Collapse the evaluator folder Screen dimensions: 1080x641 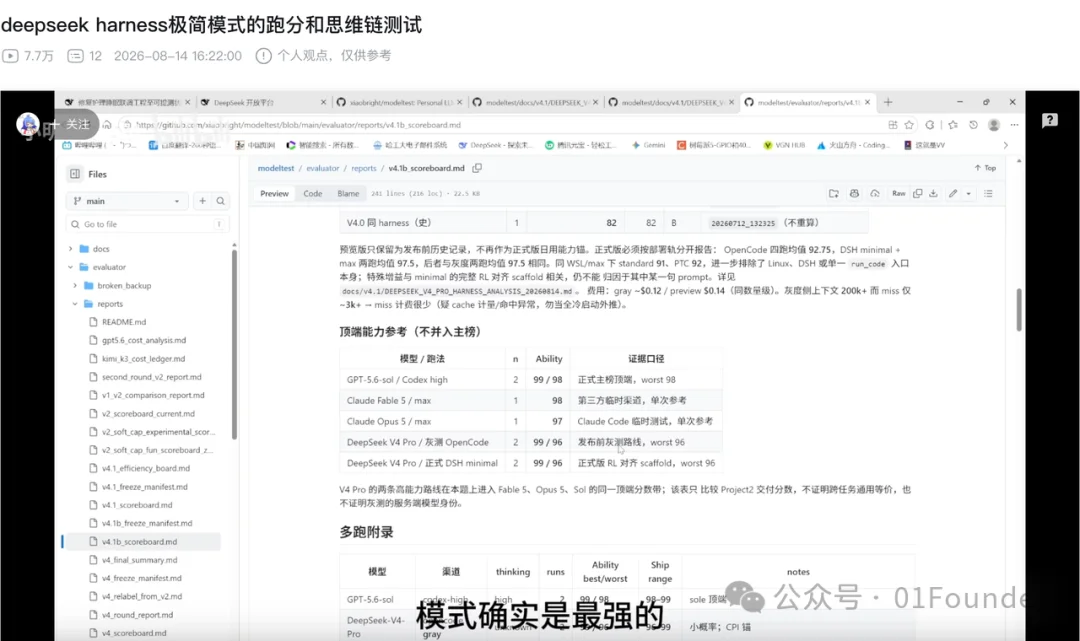coord(70,267)
